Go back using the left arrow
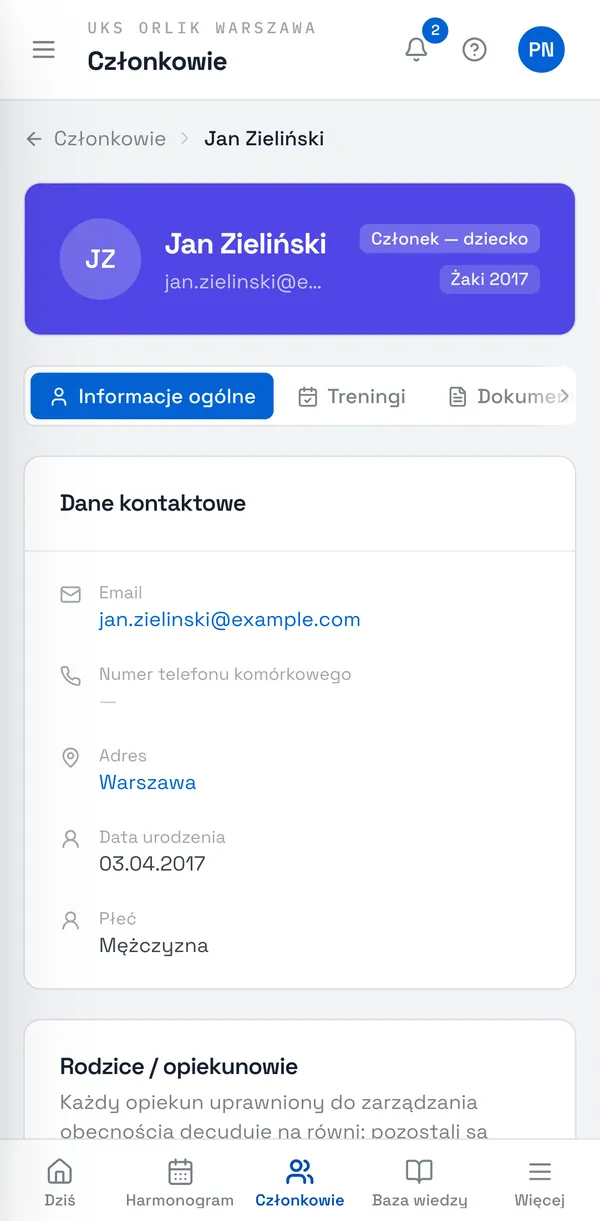The image size is (600, 1221). (x=34, y=139)
